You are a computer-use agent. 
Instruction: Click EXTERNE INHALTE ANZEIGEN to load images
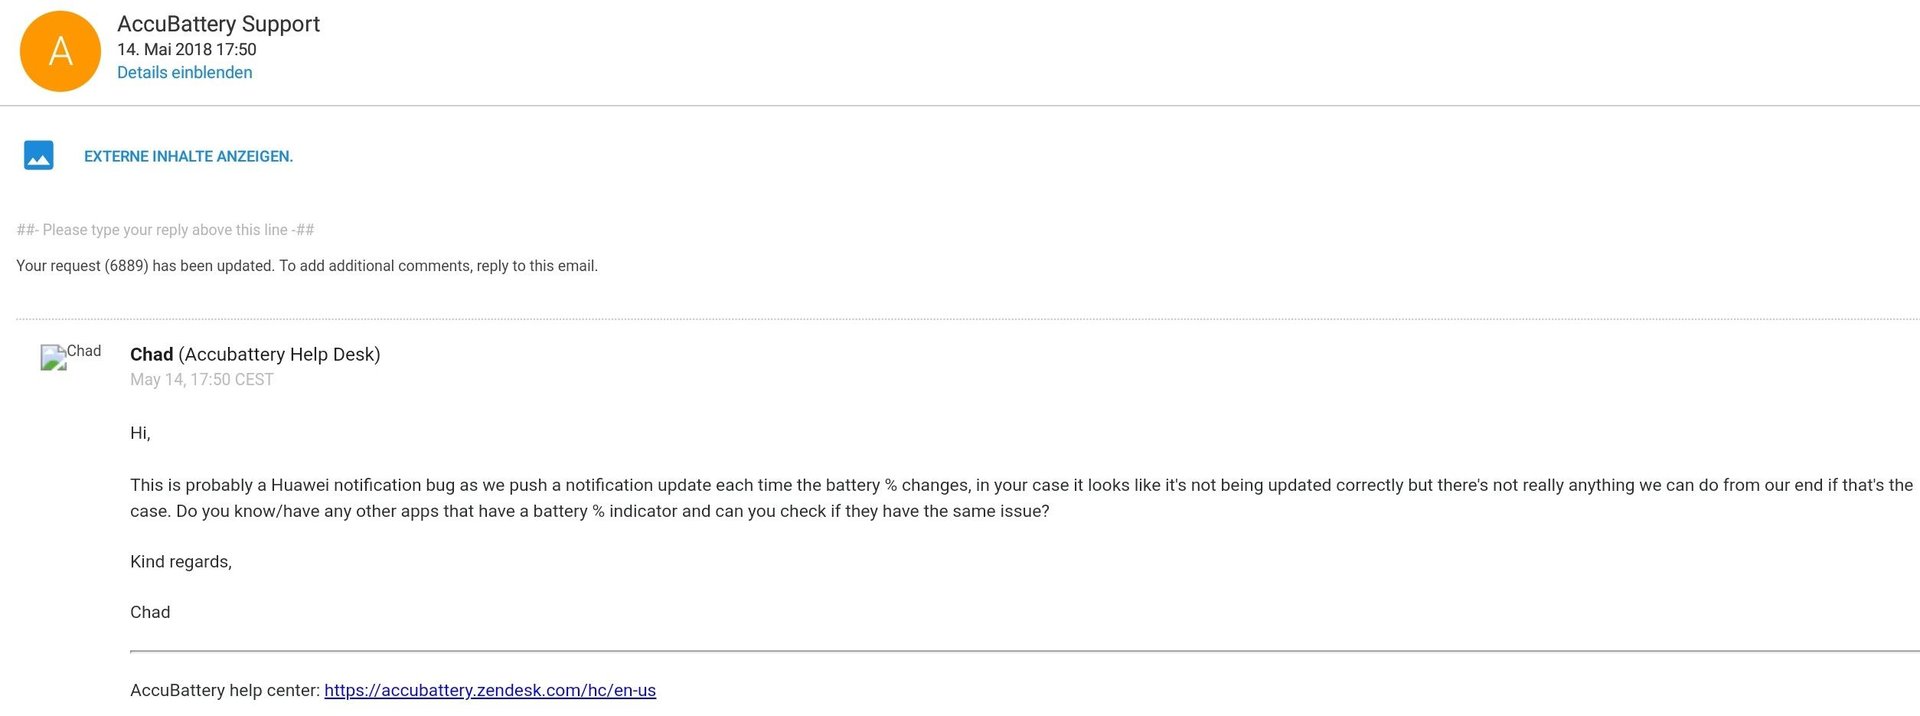click(188, 156)
